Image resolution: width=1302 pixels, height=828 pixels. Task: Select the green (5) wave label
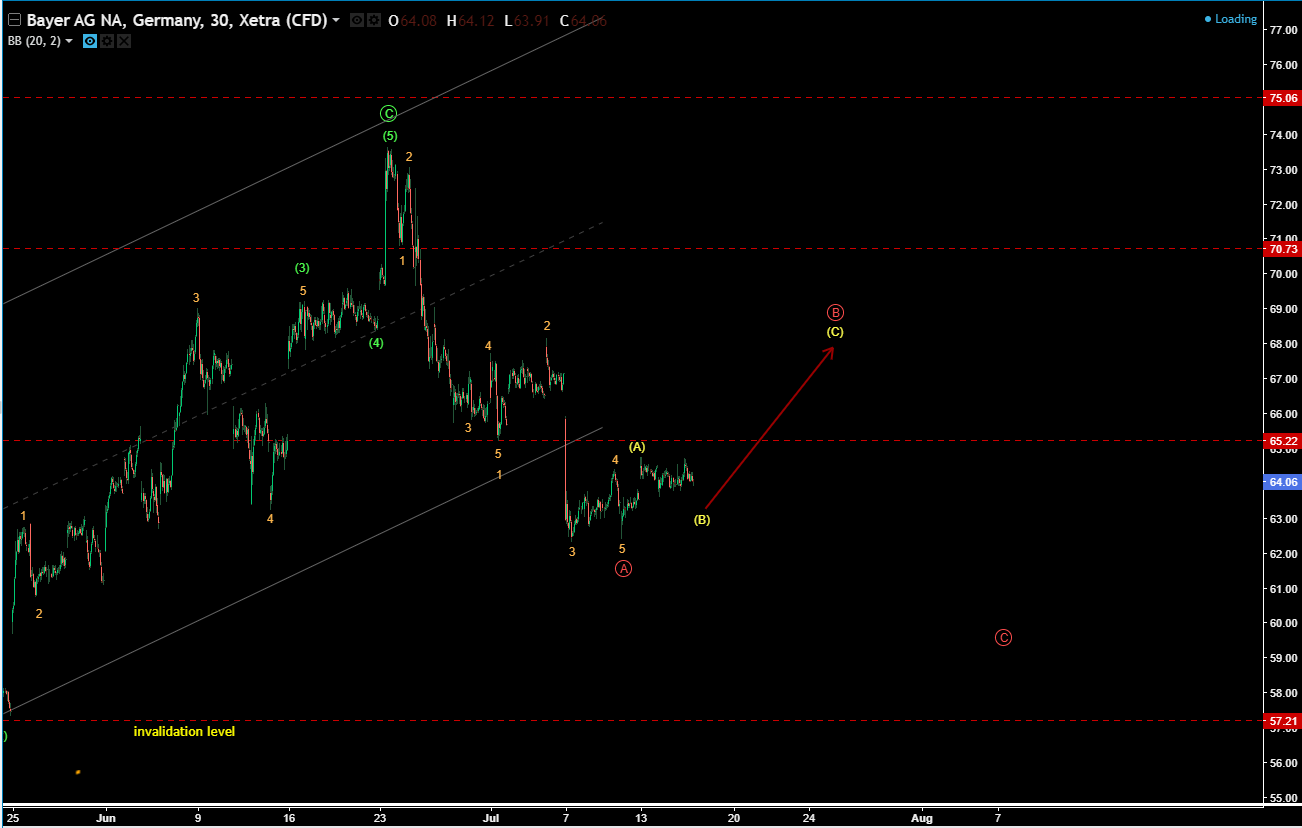pyautogui.click(x=390, y=136)
